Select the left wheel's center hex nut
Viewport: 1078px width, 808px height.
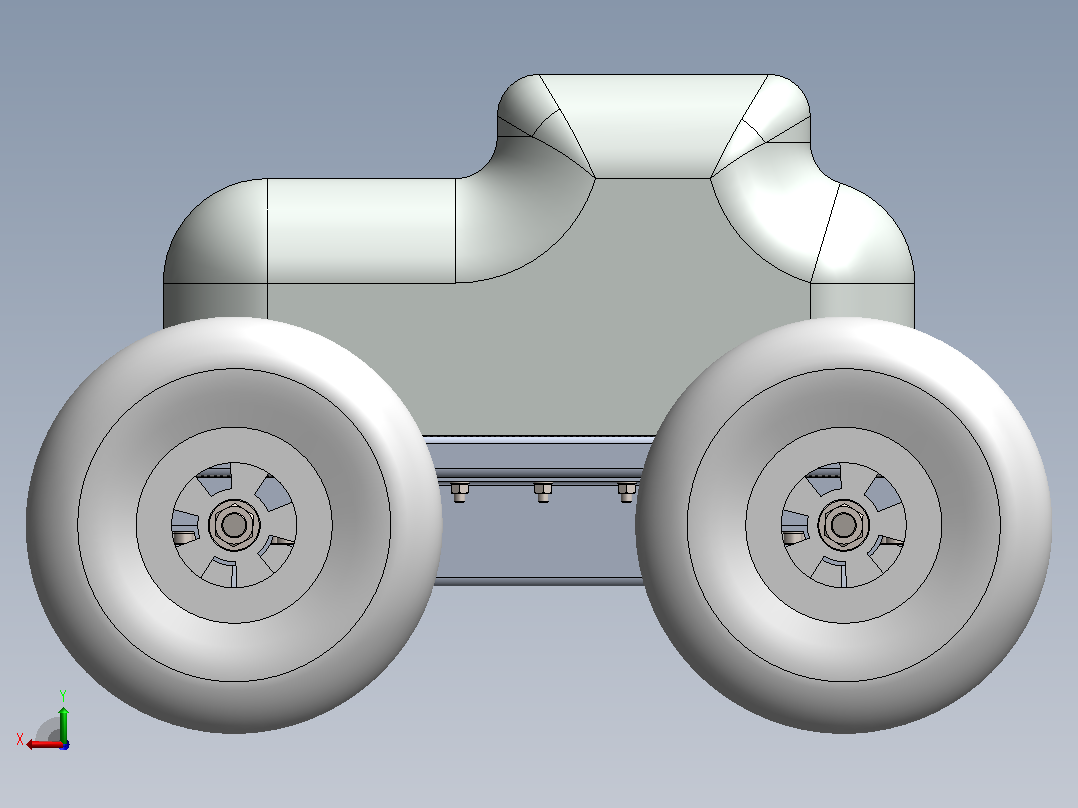(x=234, y=525)
